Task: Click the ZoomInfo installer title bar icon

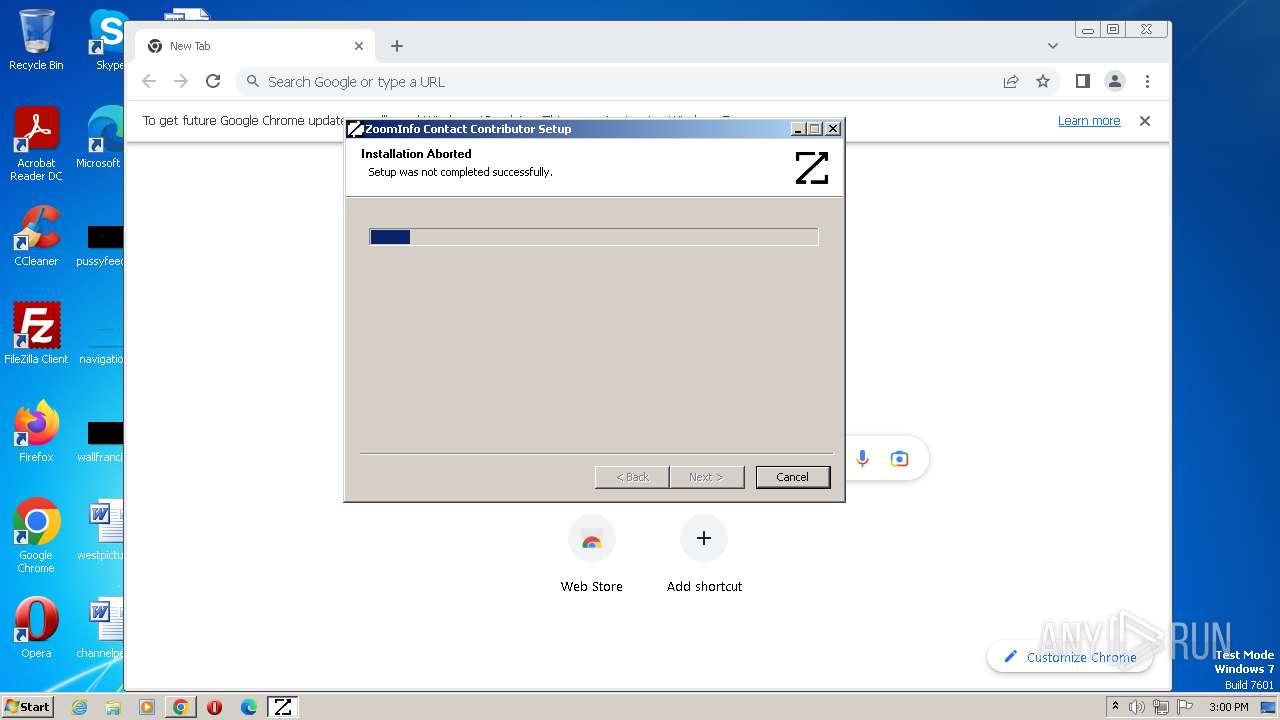Action: coord(355,129)
